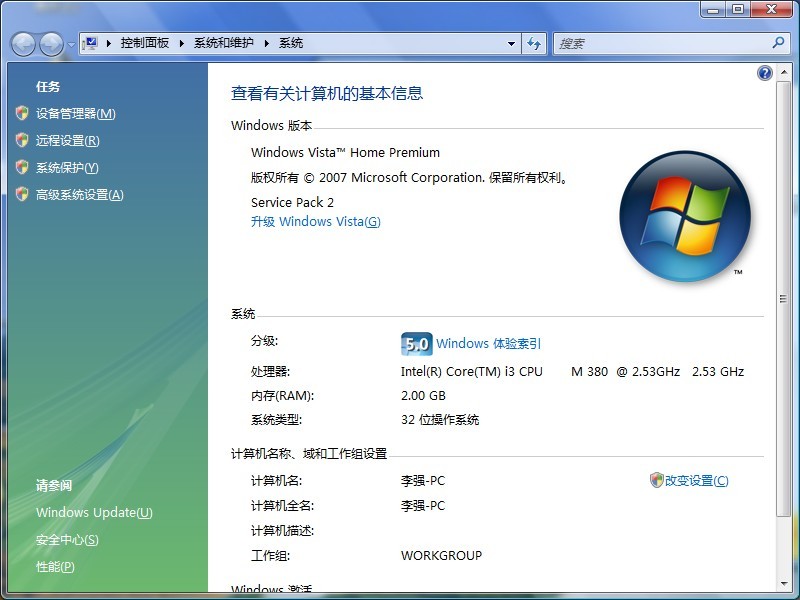The image size is (800, 600).
Task: Open the blue help question-mark icon
Action: 765,73
